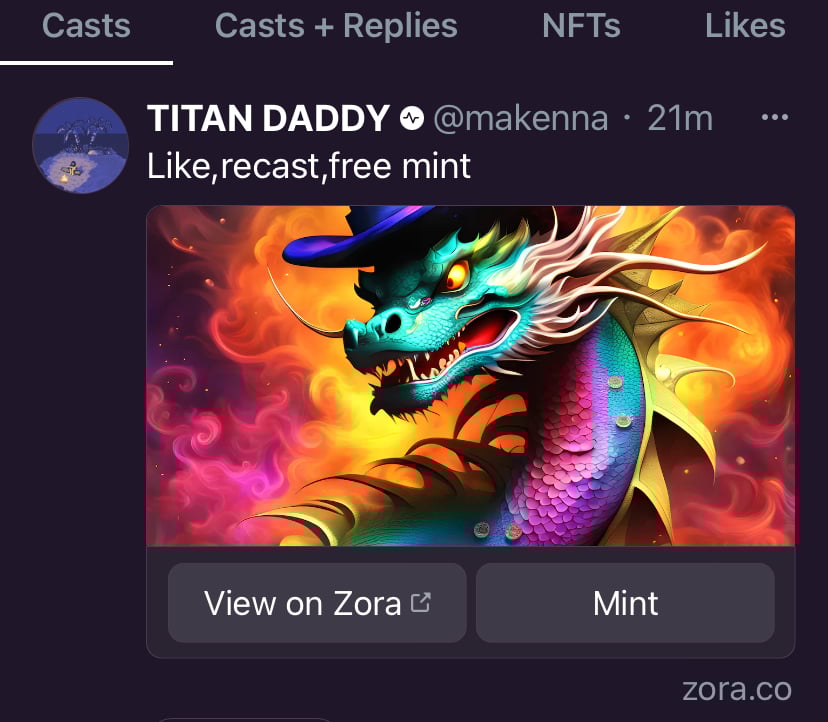Viewport: 828px width, 722px height.
Task: Click the verified badge beside TITAN DADDY
Action: coord(412,118)
